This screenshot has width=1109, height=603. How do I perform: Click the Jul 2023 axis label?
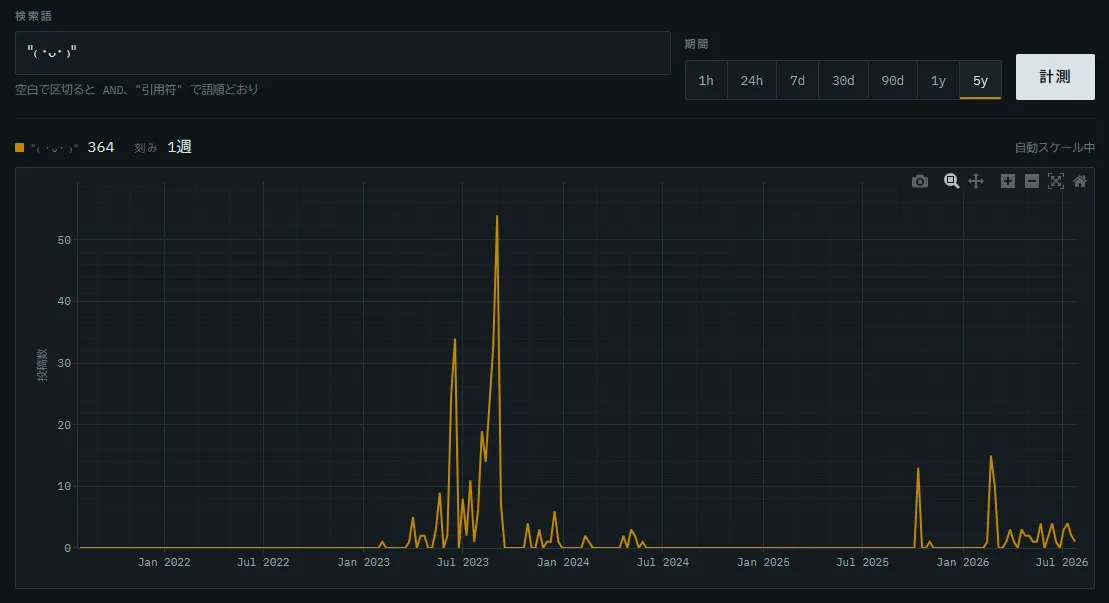(x=463, y=562)
